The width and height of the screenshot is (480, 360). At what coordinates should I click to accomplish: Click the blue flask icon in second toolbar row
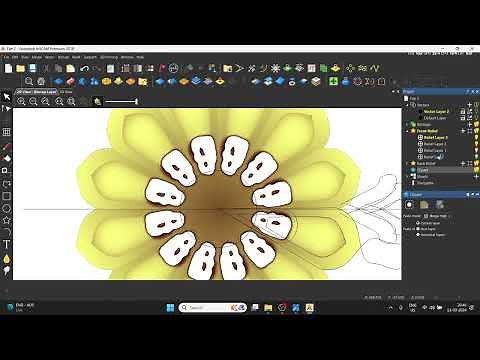[346, 81]
